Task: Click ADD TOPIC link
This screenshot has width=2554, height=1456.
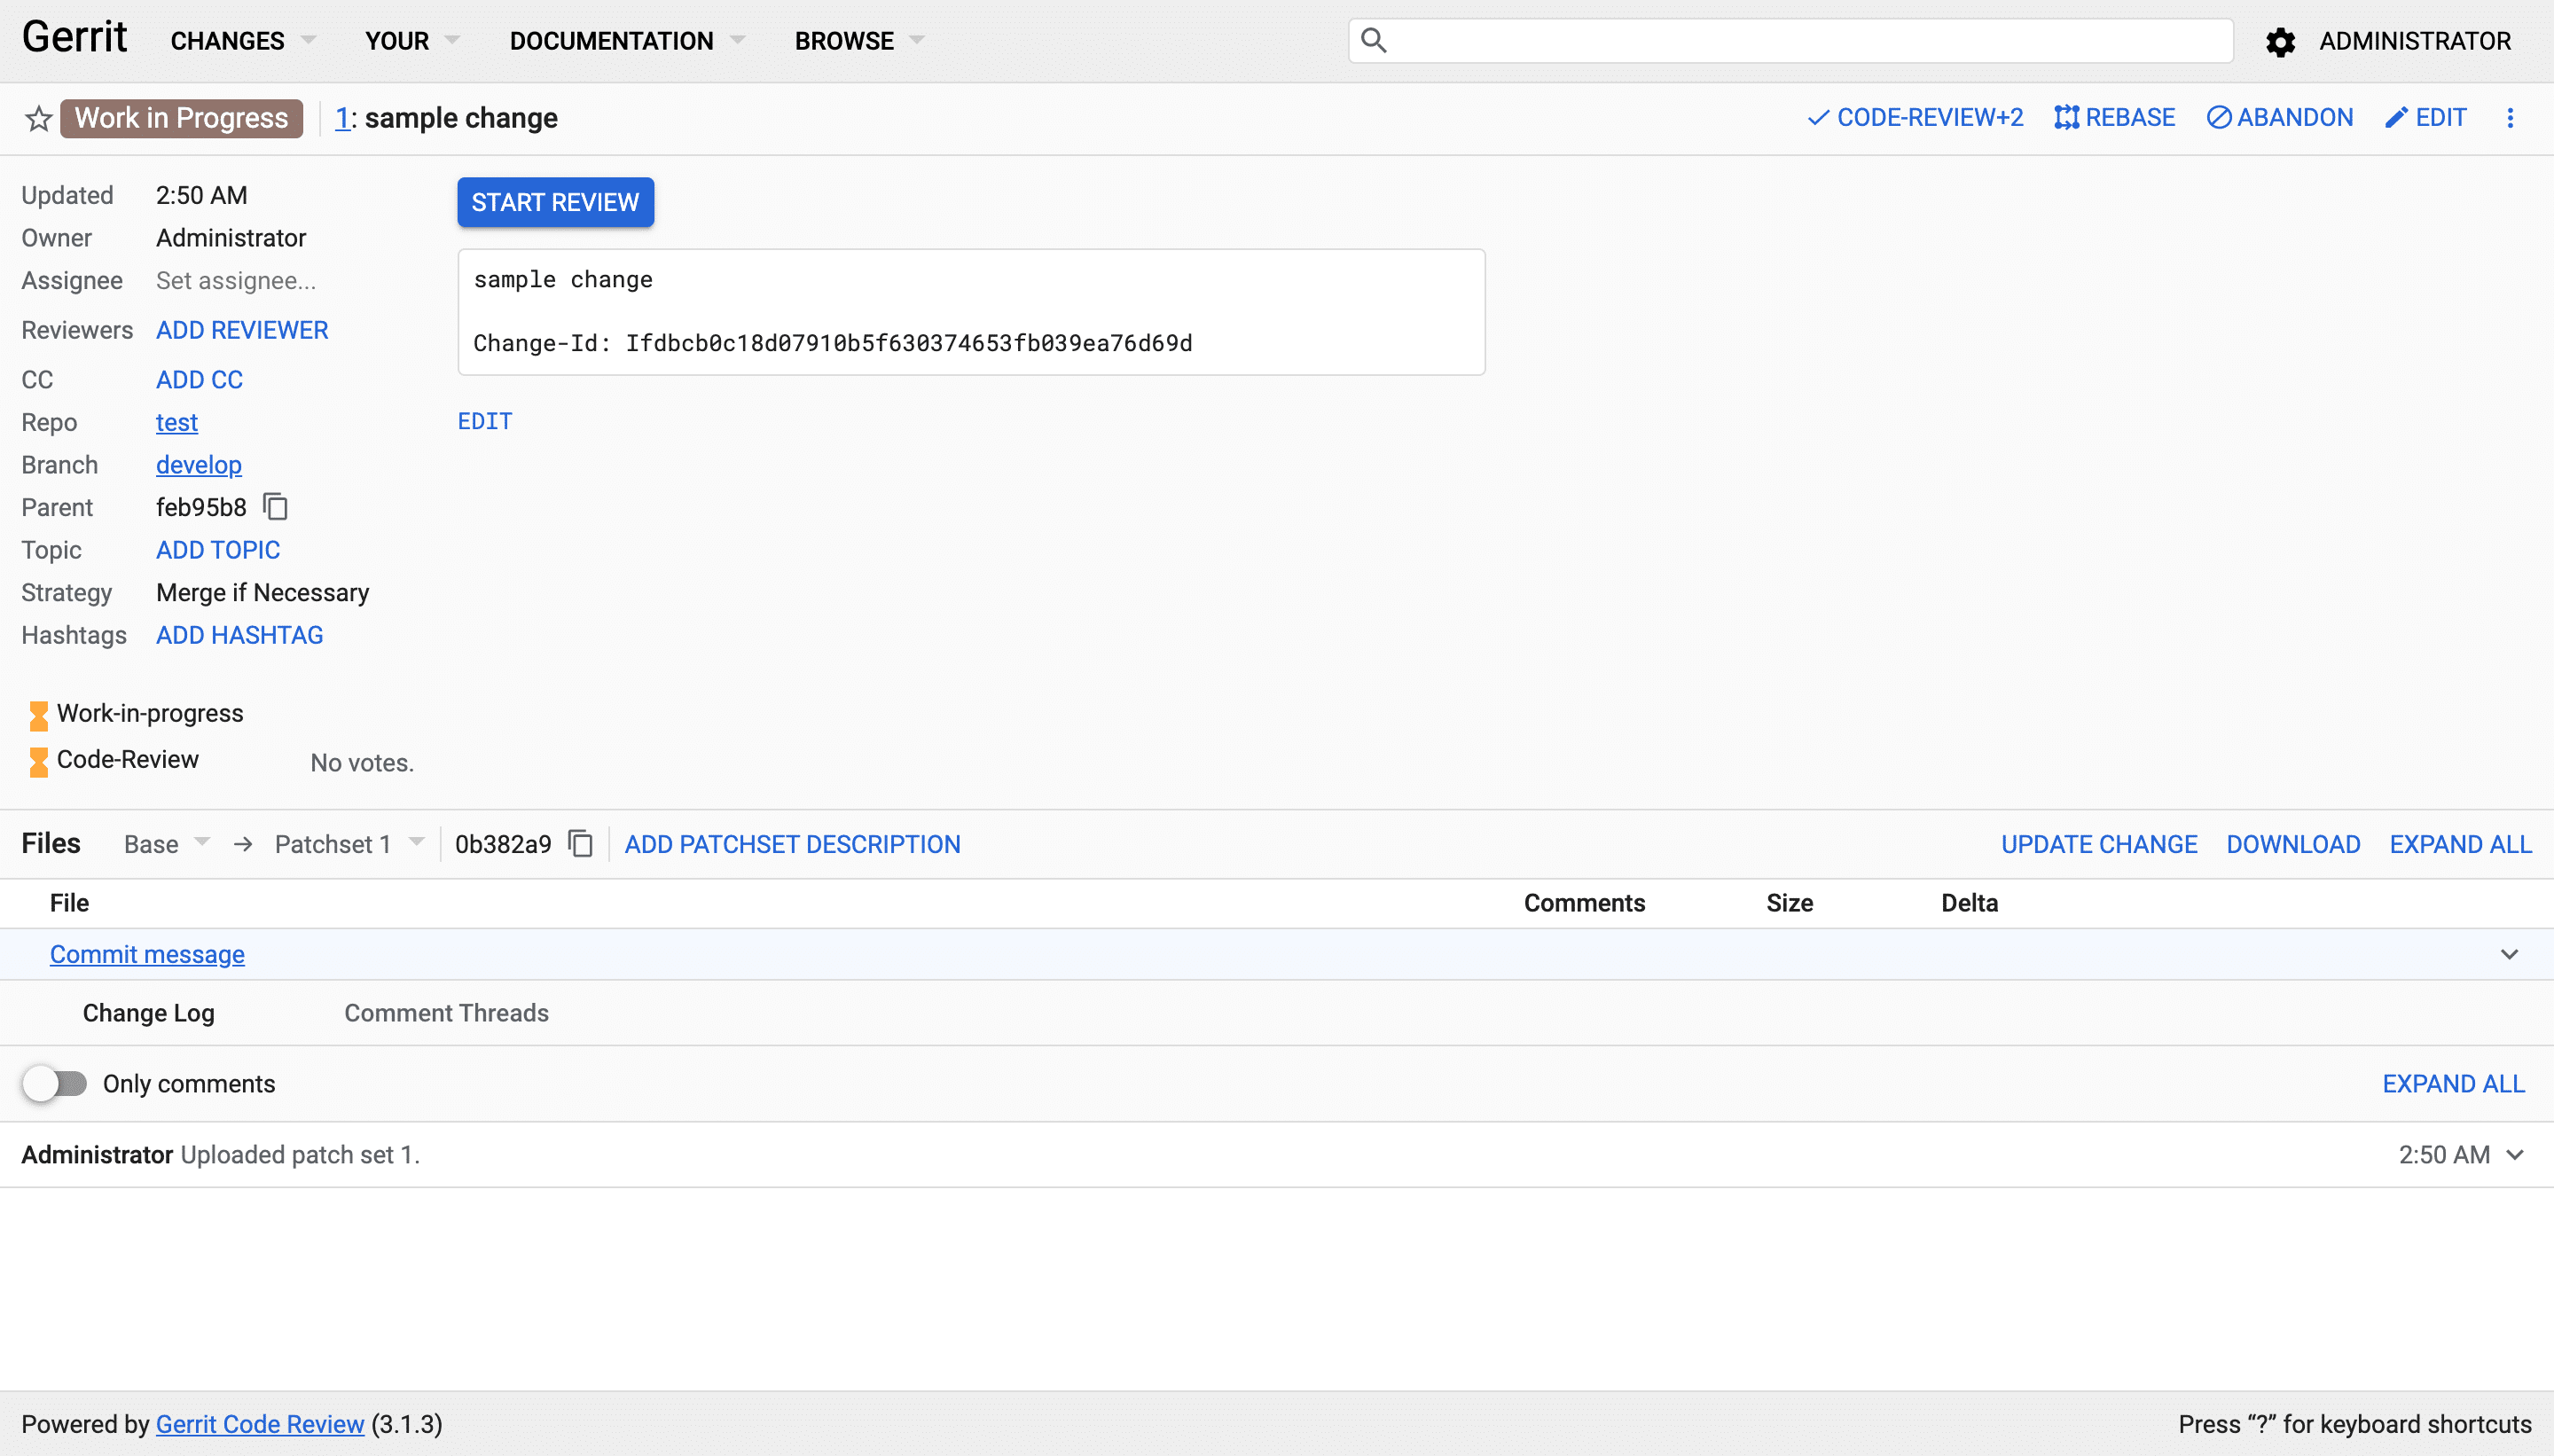Action: tap(217, 549)
